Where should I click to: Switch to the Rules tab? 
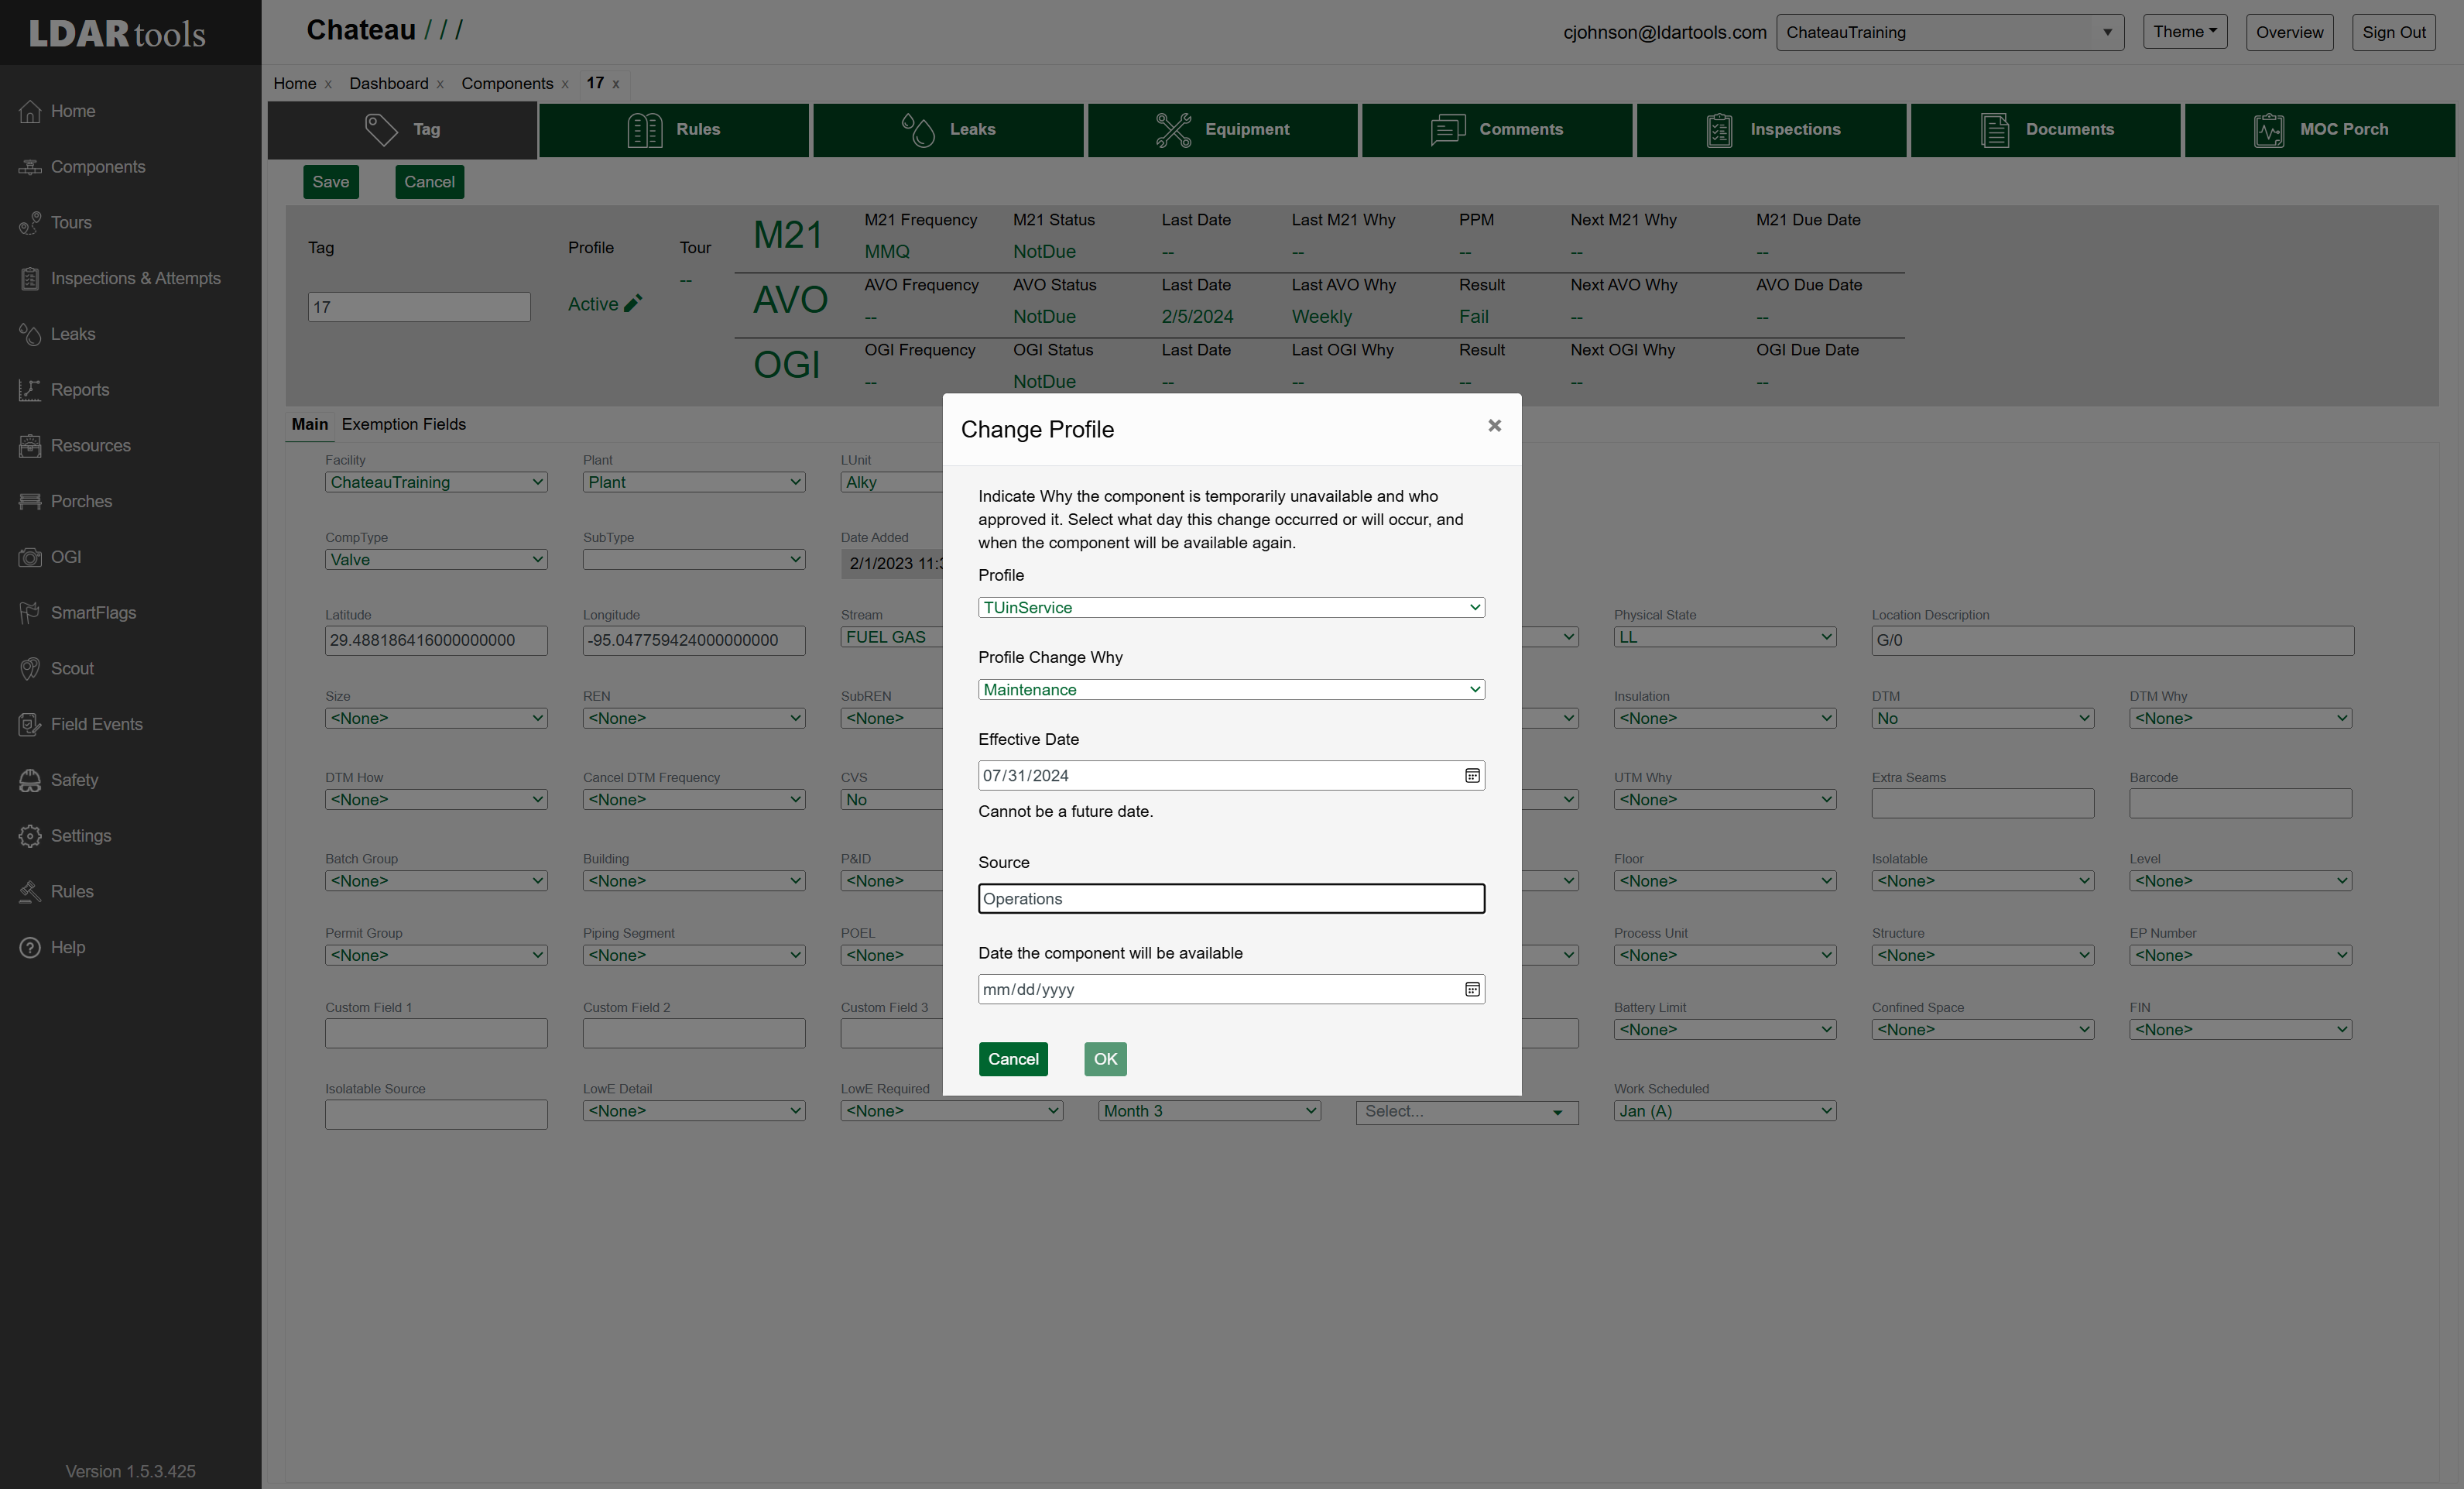click(x=674, y=130)
